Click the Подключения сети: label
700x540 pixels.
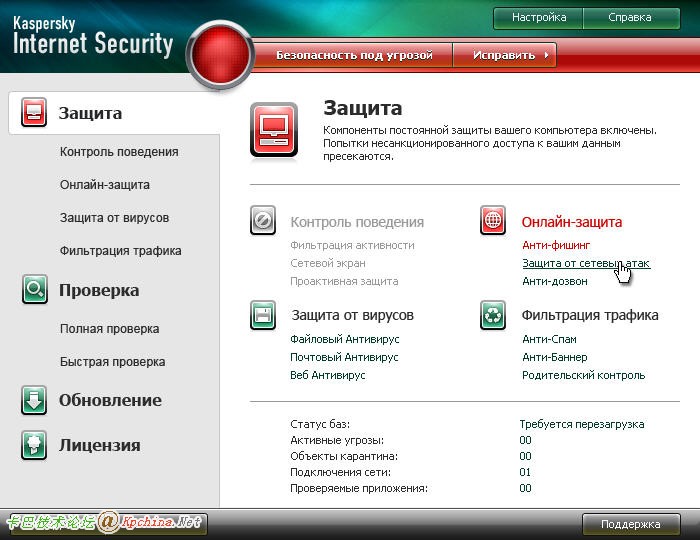pyautogui.click(x=340, y=472)
